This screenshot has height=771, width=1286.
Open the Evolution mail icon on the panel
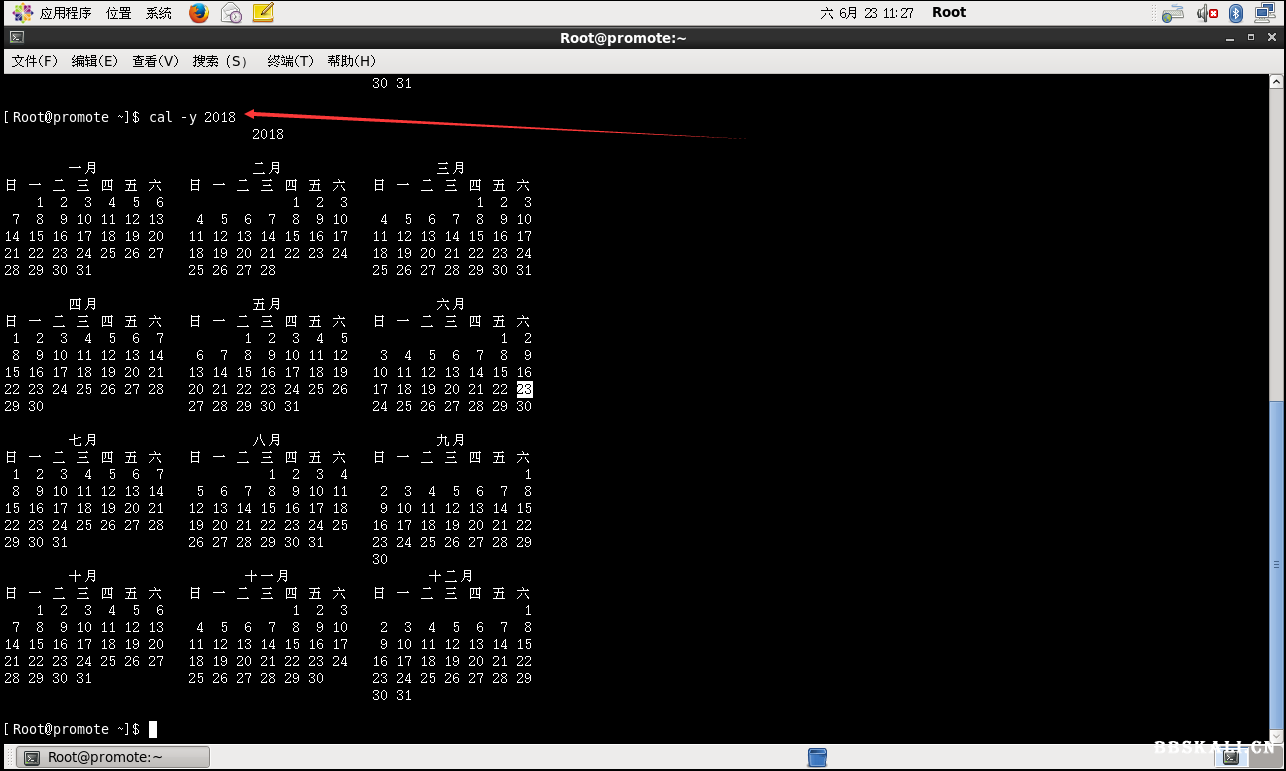(x=231, y=12)
